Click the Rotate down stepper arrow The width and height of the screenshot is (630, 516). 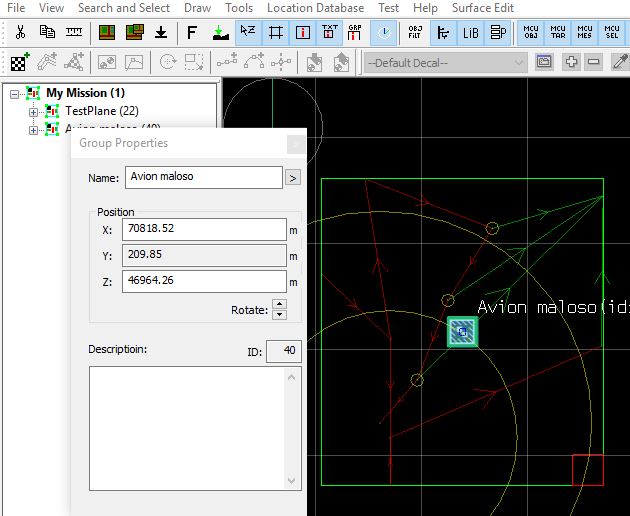point(279,314)
